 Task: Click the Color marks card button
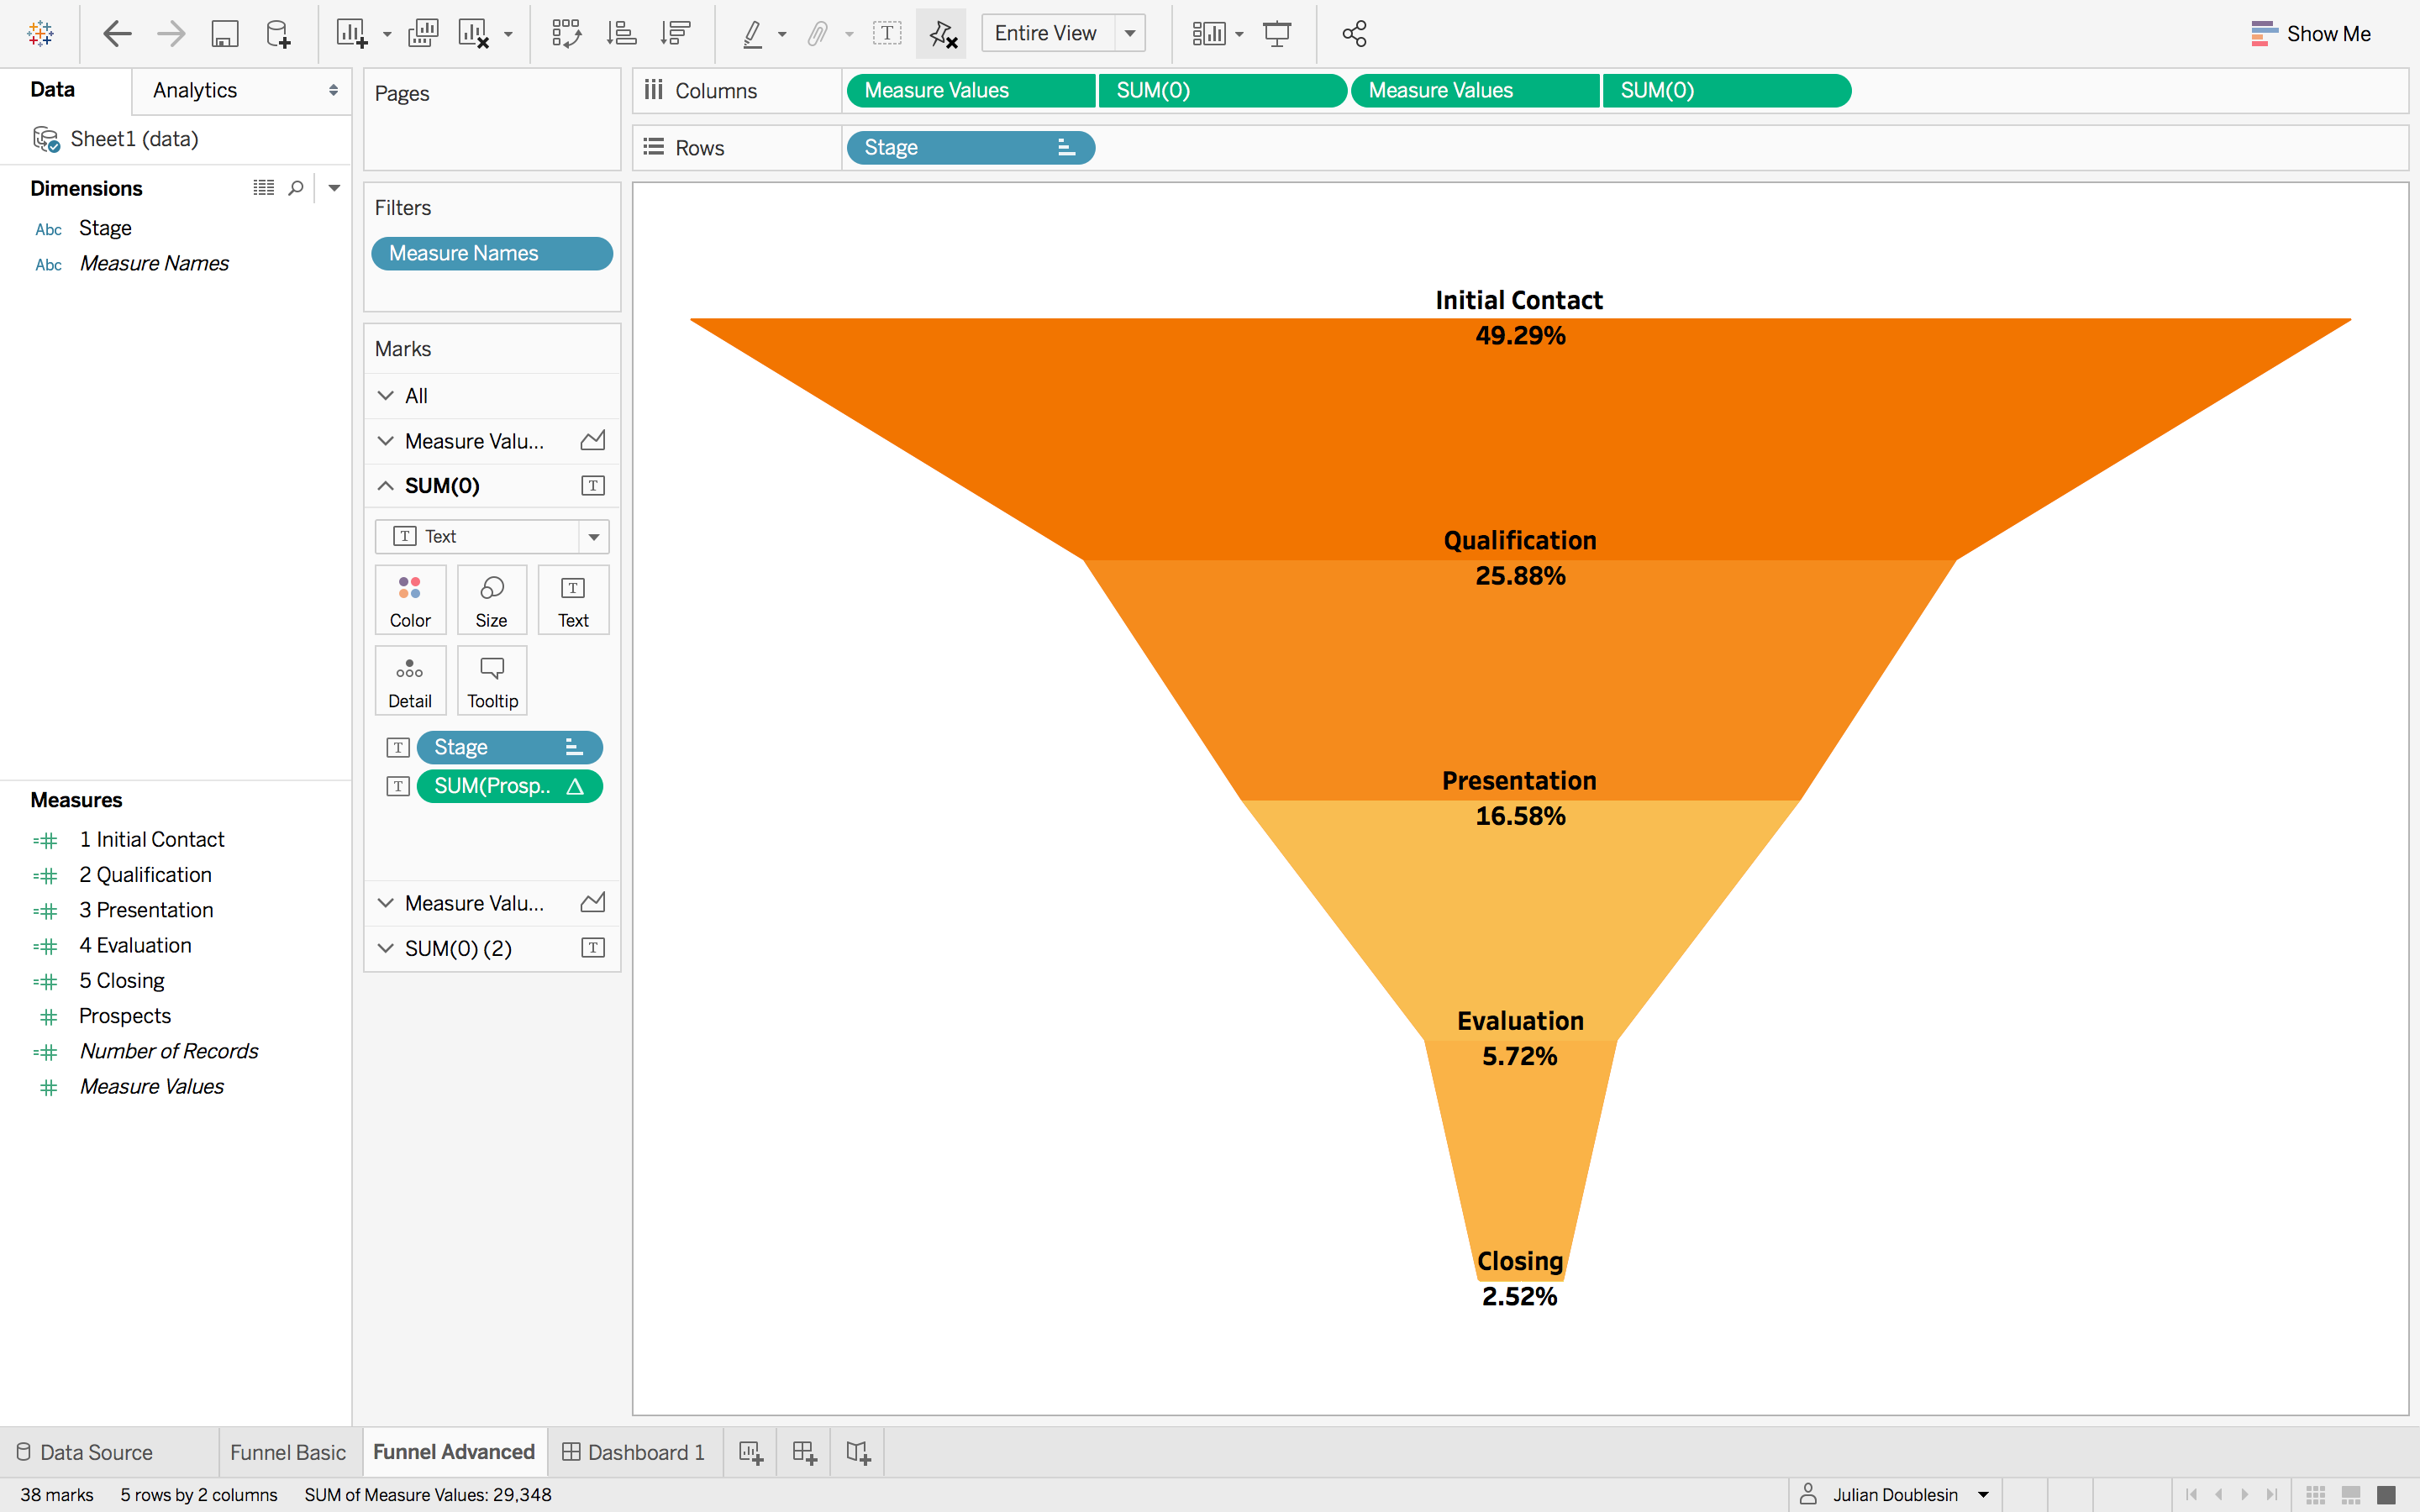tap(410, 600)
